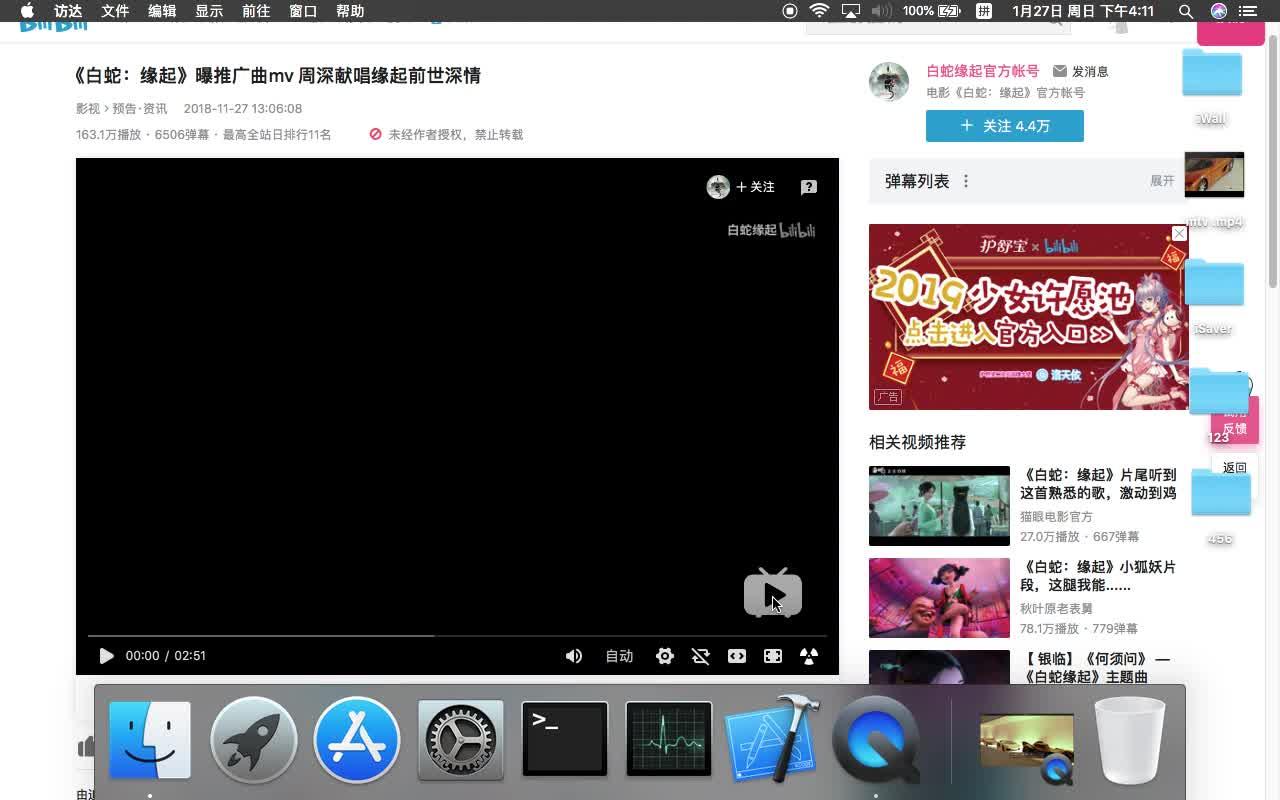Open Terminal from the Dock

click(565, 740)
